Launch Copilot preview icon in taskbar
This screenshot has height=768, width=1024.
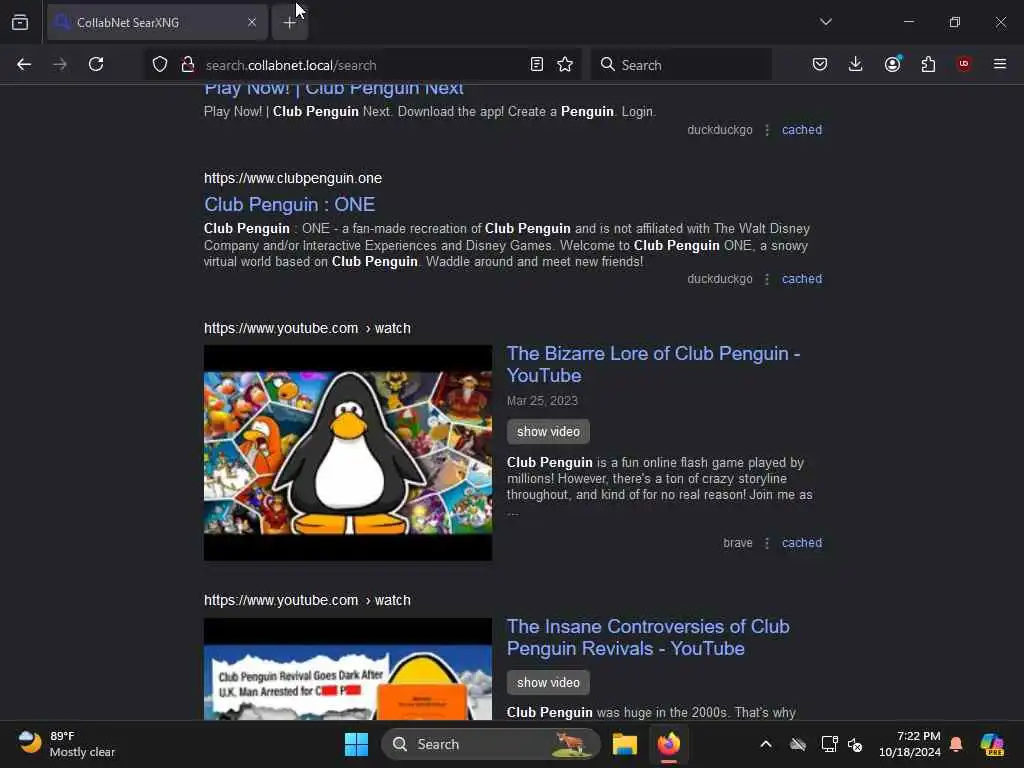pyautogui.click(x=992, y=744)
